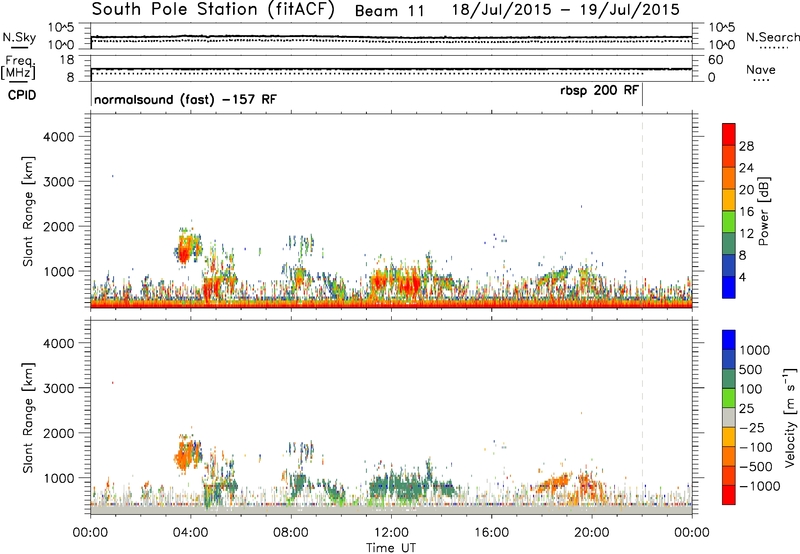Click the yellow segment of Power colorbar

pyautogui.click(x=729, y=199)
